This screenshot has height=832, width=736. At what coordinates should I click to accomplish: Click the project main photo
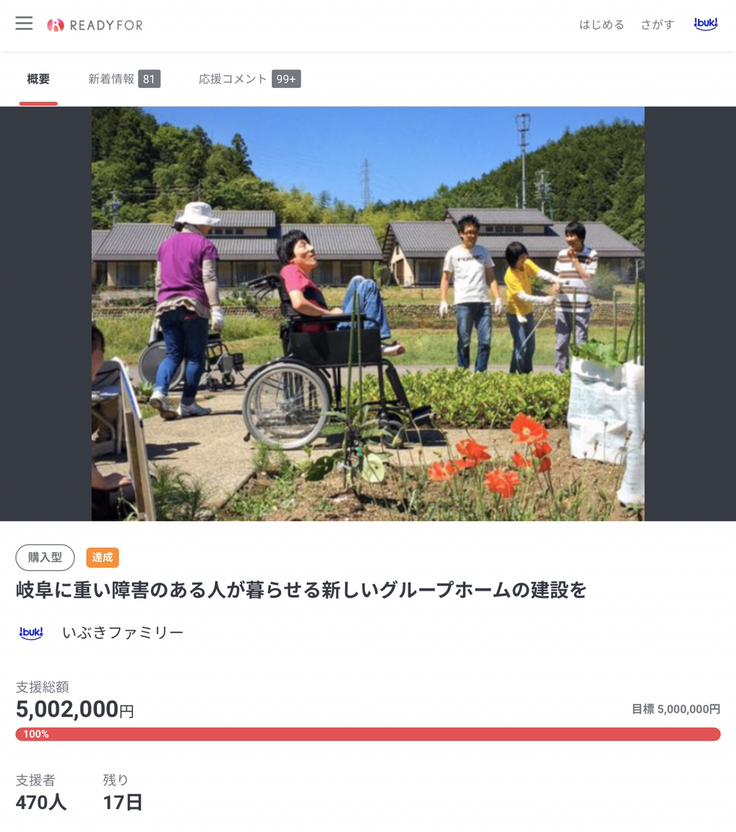368,314
